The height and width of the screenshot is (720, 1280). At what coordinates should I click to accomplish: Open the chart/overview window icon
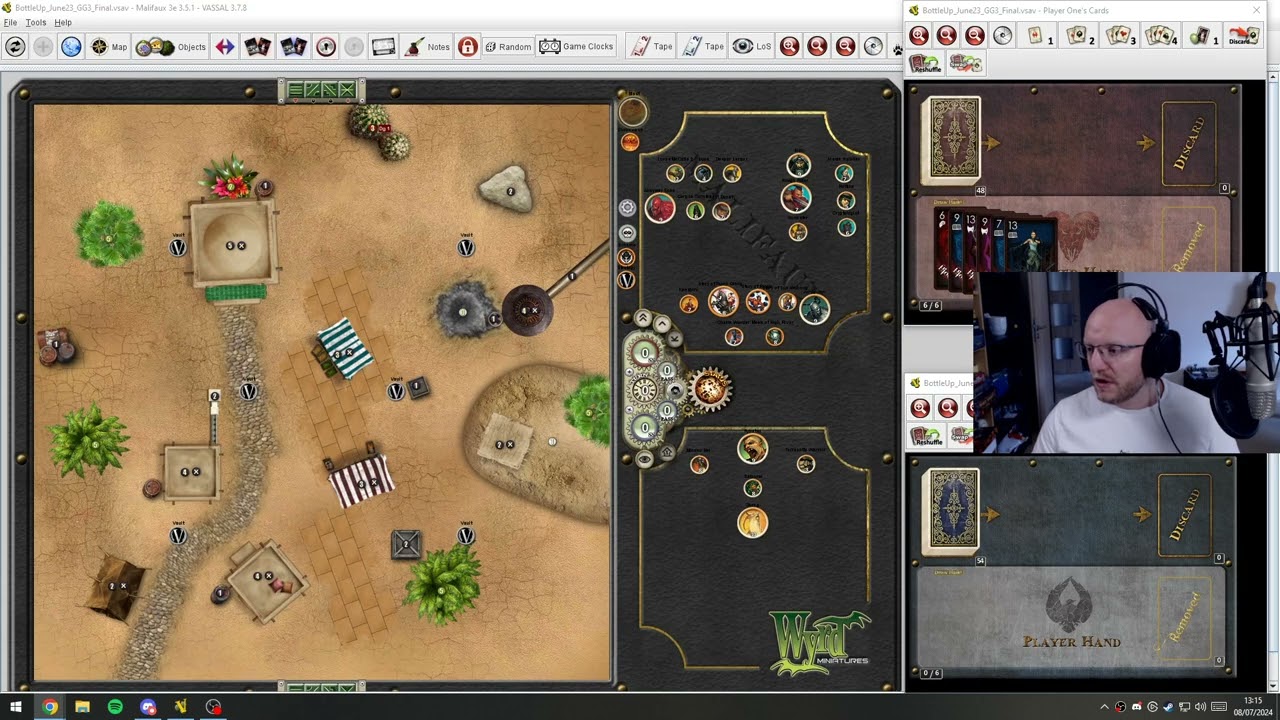click(383, 46)
